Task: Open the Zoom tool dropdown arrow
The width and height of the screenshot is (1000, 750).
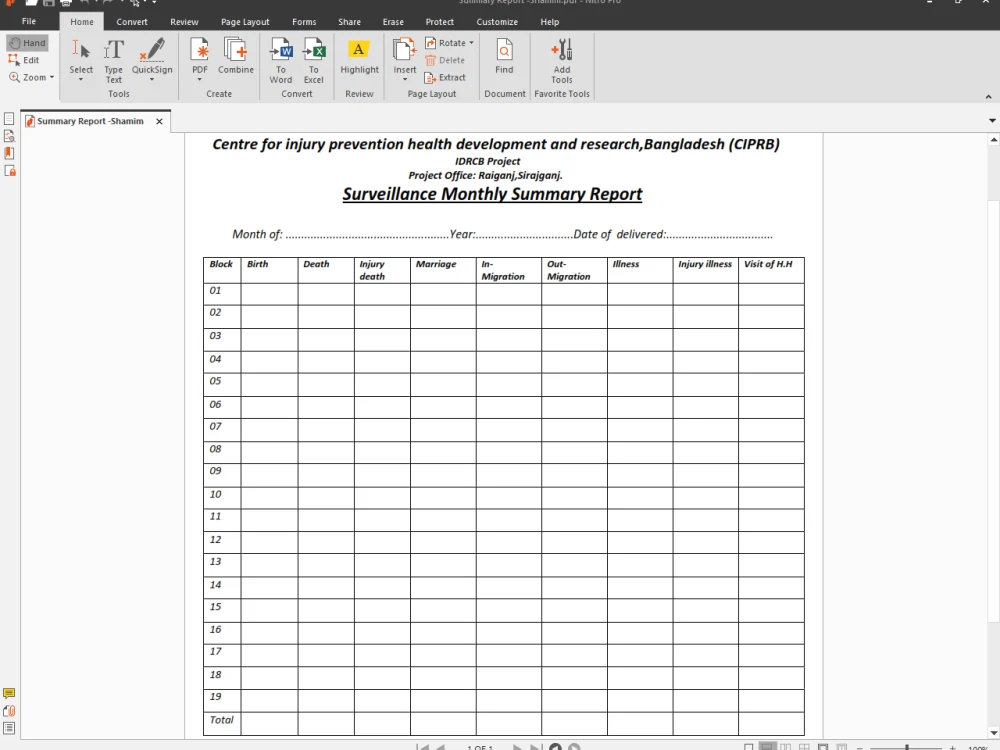Action: pos(52,77)
